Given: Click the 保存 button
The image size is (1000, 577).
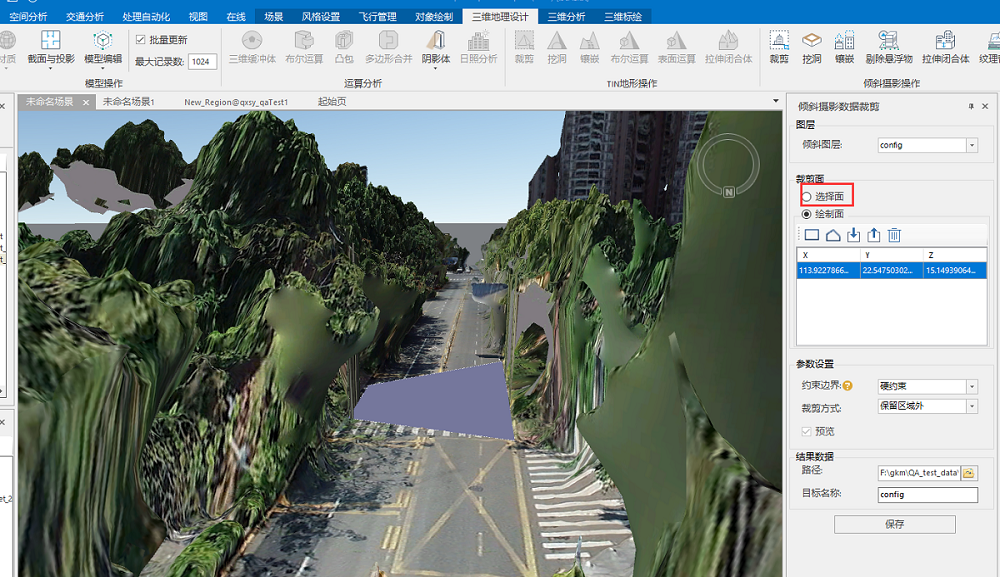Looking at the screenshot, I should coord(895,524).
